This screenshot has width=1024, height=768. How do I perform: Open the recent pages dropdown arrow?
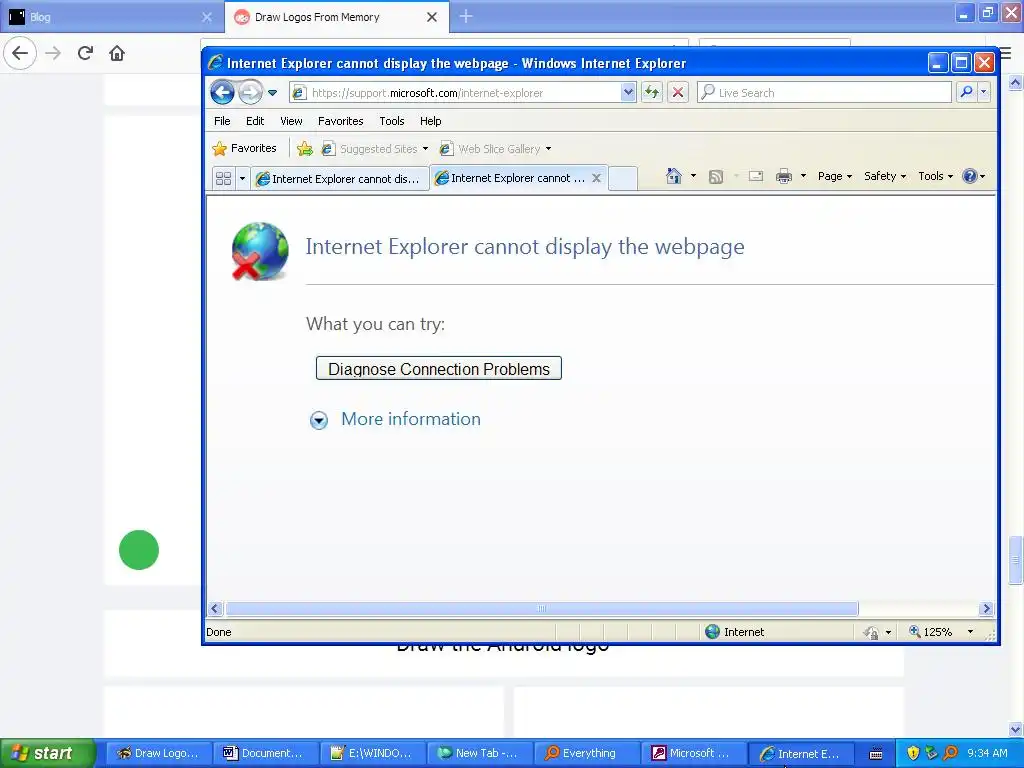[272, 93]
